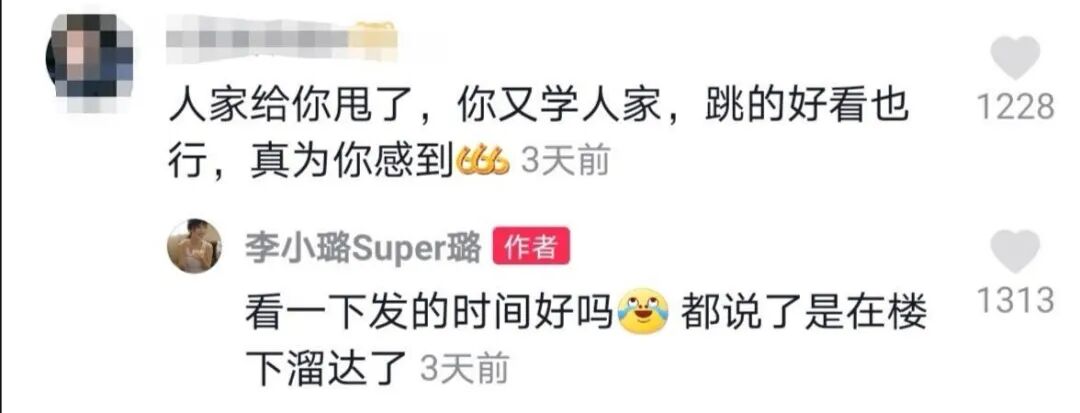Select comment text 行，真为你感到
Viewport: 1080px width, 413px height.
[310, 164]
